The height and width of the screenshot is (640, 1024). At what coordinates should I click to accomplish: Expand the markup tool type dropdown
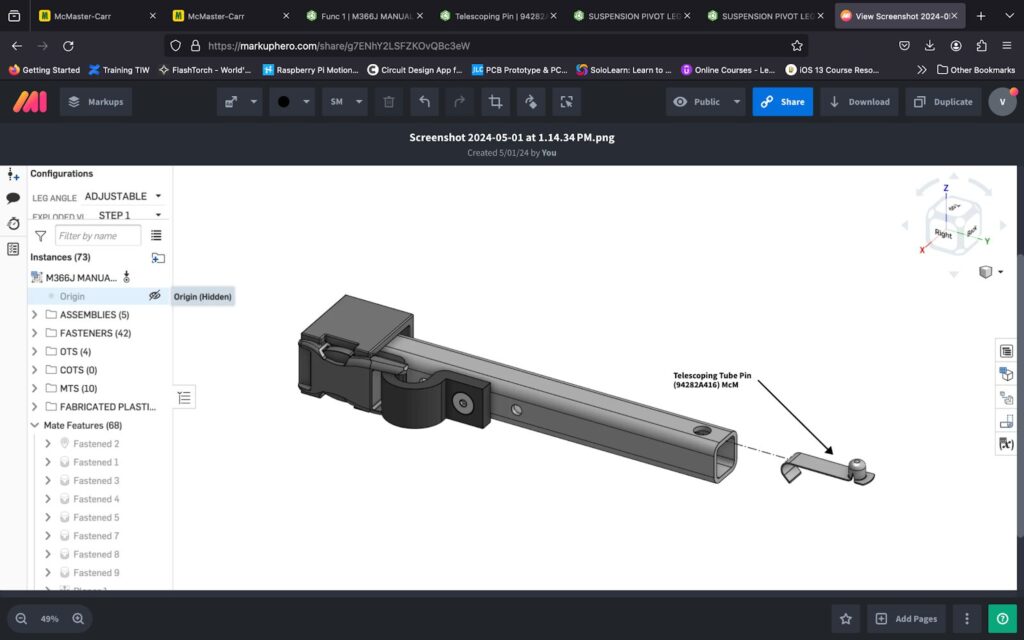(254, 101)
